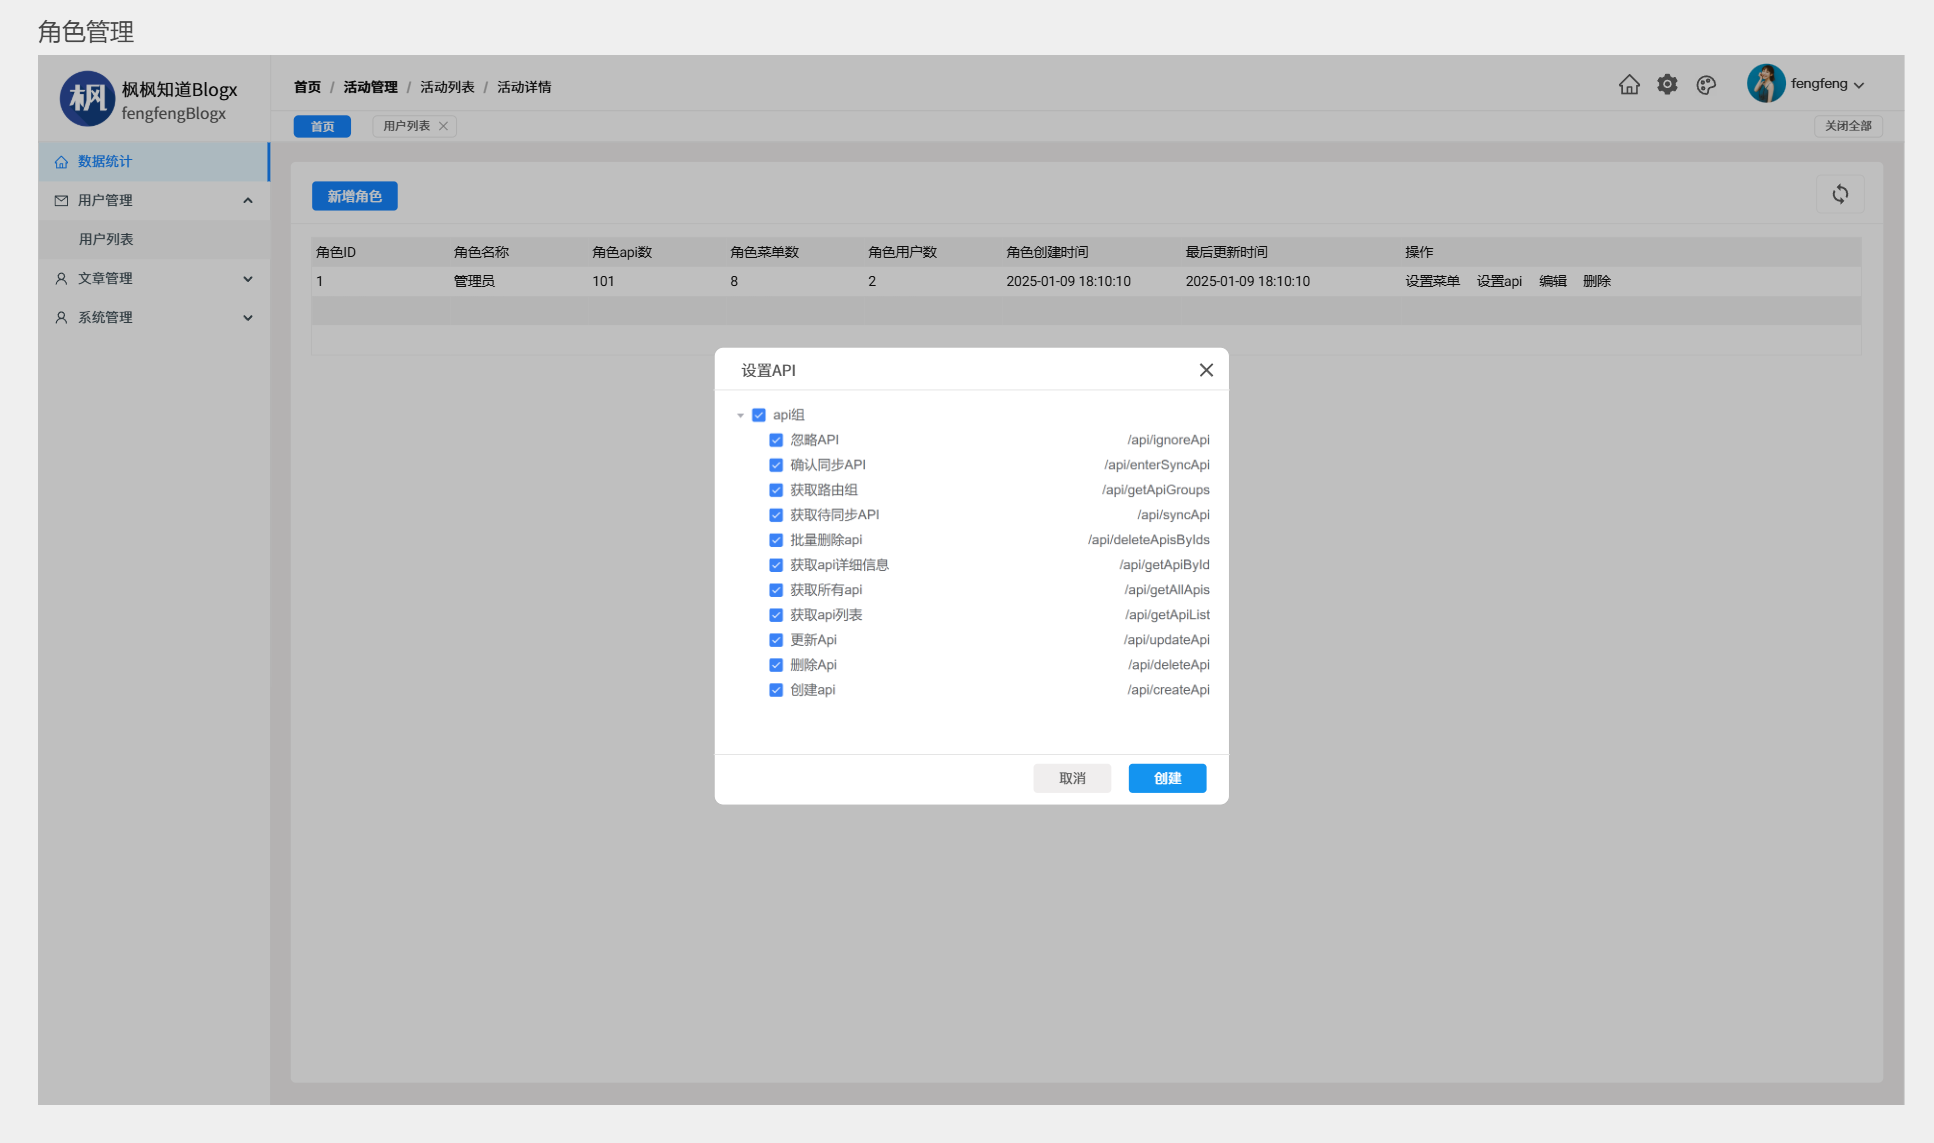Uncheck the 忽略API checkbox

tap(776, 440)
